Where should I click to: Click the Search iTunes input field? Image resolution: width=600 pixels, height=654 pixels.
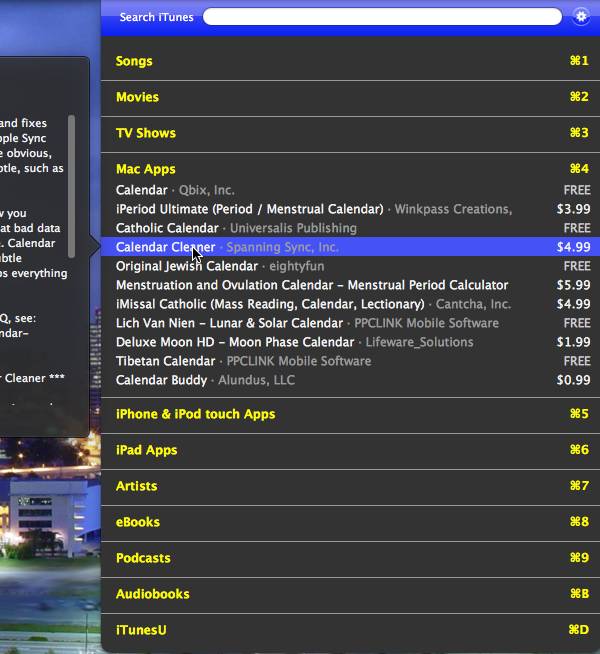(382, 17)
